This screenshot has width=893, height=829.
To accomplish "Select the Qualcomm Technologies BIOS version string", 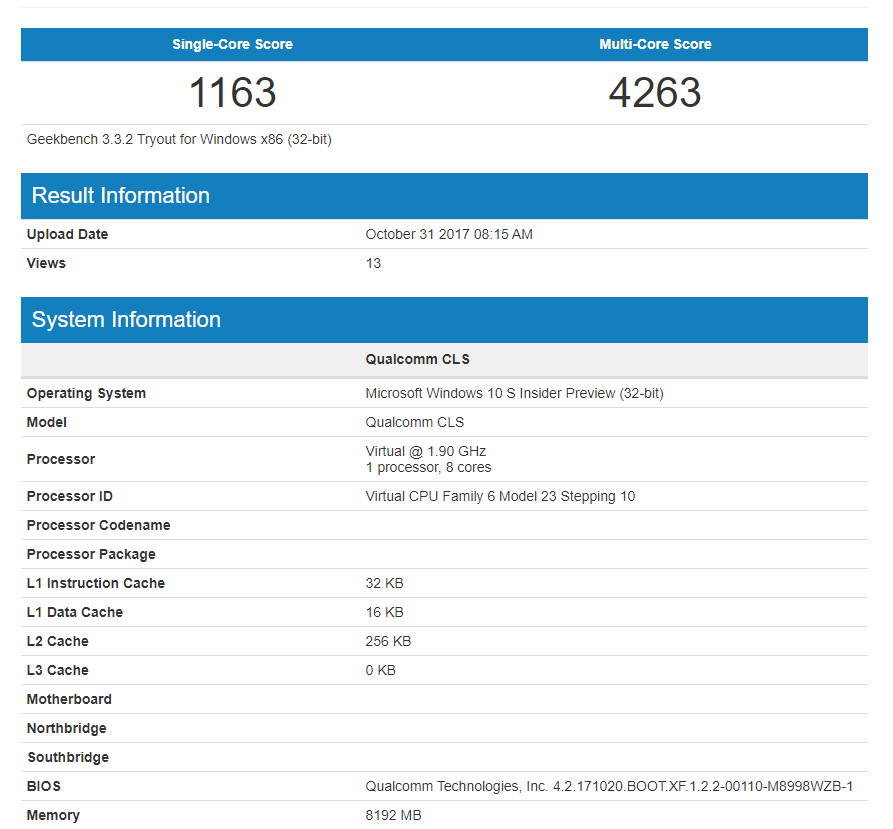I will pyautogui.click(x=609, y=787).
